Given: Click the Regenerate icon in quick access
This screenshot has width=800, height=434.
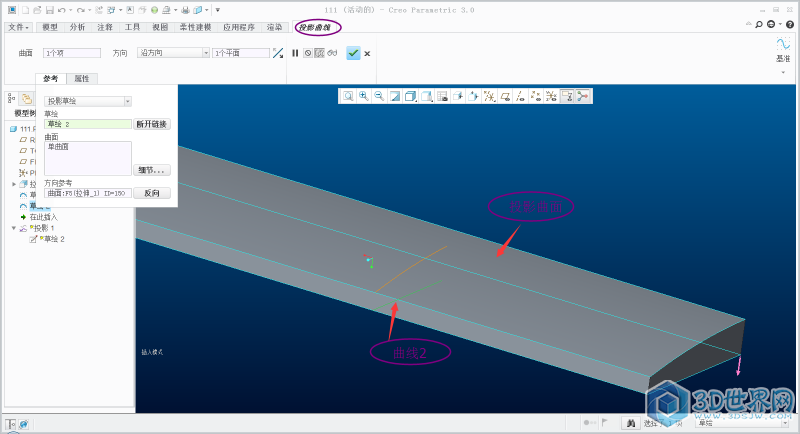Looking at the screenshot, I should [x=98, y=10].
